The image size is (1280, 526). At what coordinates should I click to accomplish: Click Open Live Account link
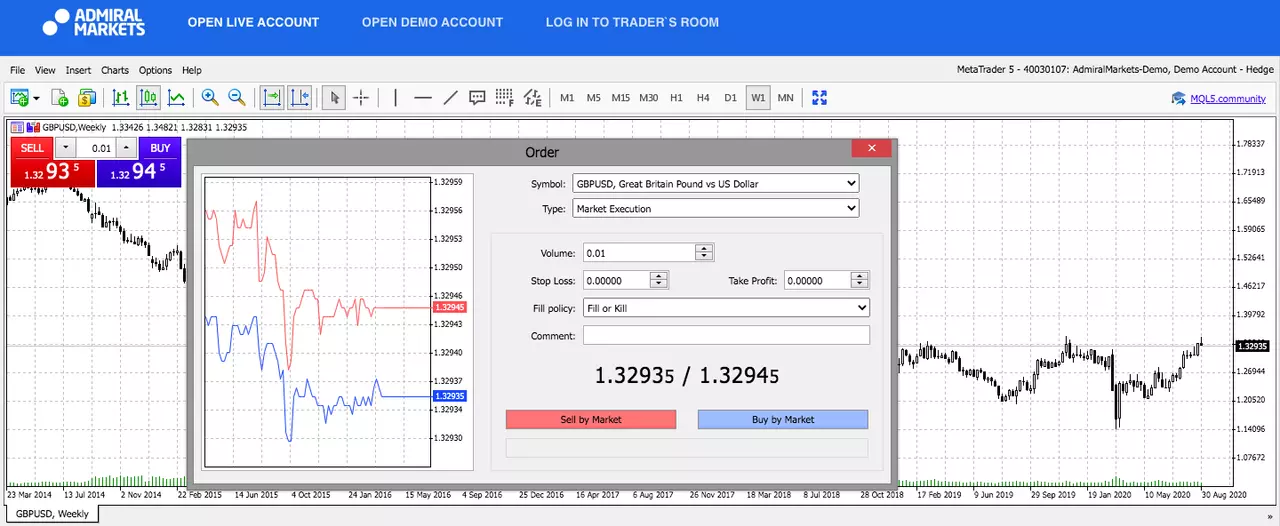[253, 22]
